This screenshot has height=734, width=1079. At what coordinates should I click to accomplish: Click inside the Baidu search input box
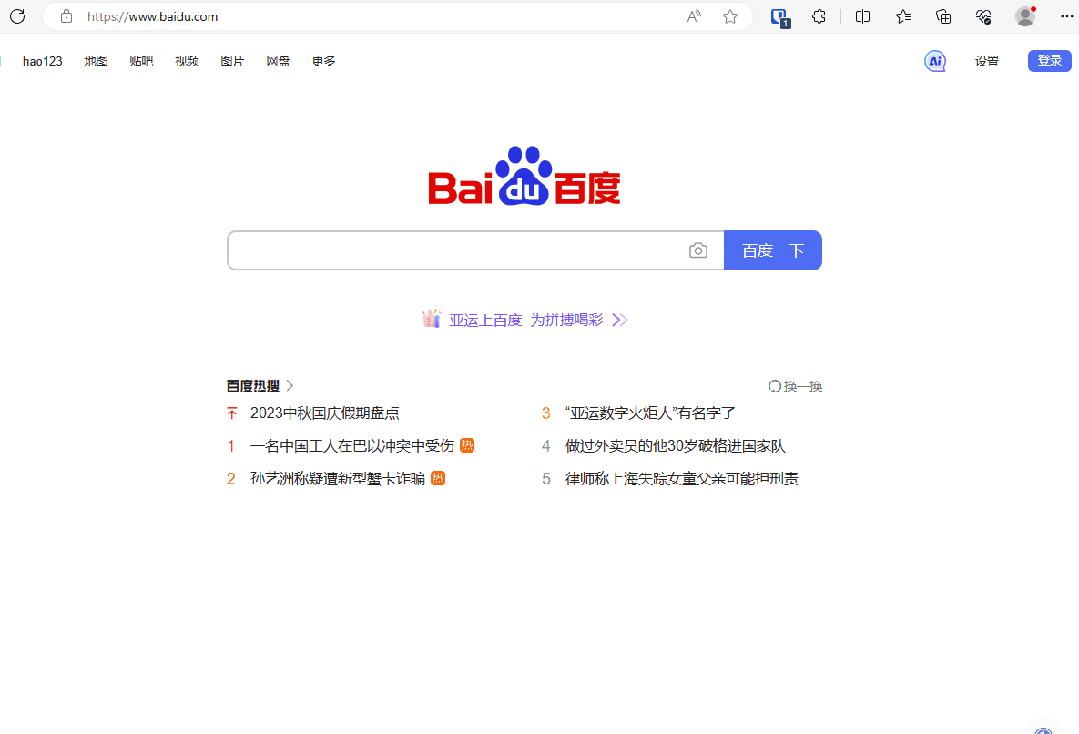(460, 250)
